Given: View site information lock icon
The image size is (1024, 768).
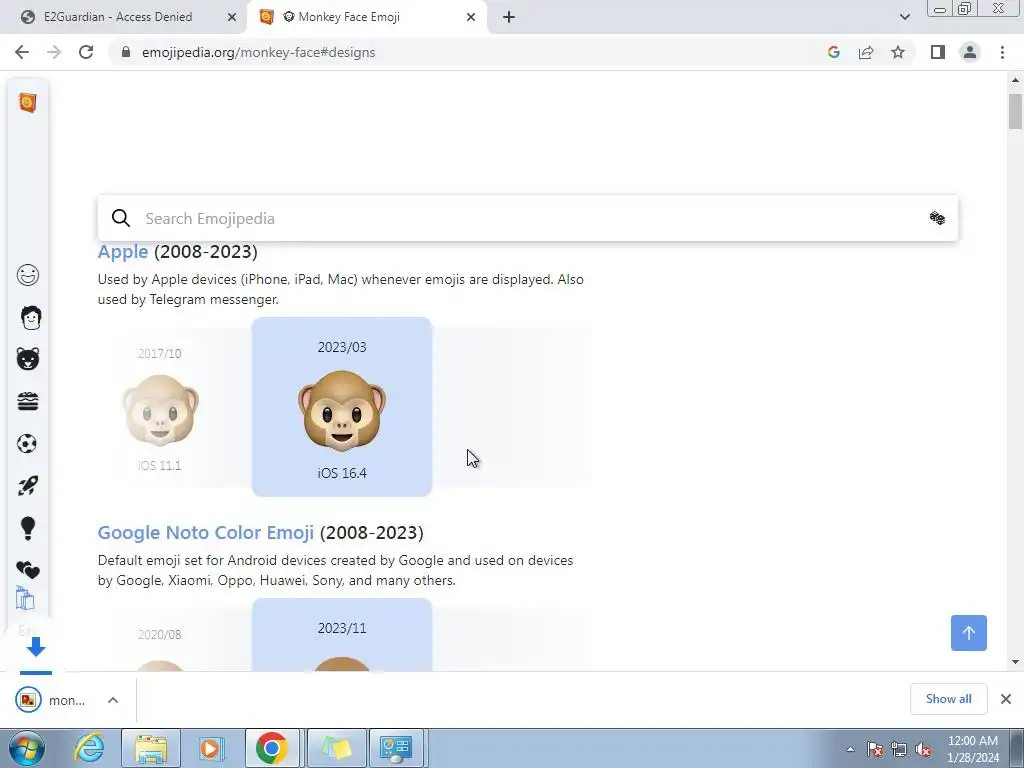Looking at the screenshot, I should [x=126, y=52].
